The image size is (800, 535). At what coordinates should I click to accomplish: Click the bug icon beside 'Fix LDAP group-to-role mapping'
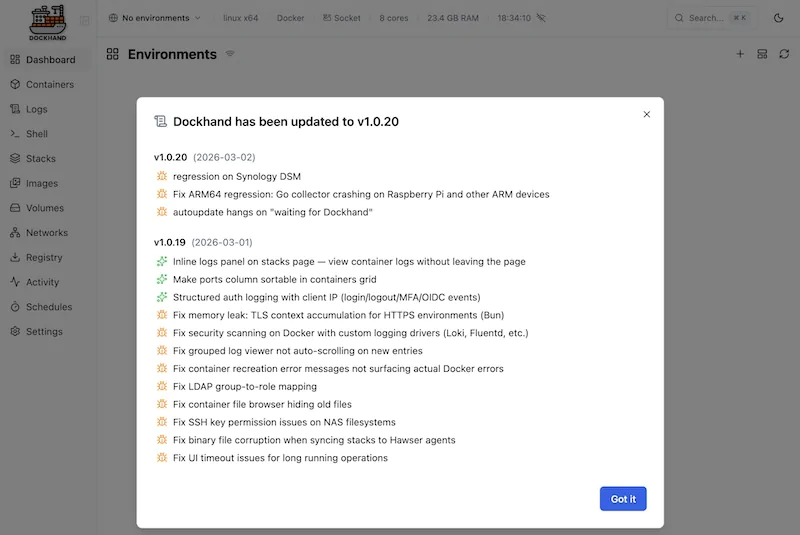(x=162, y=386)
